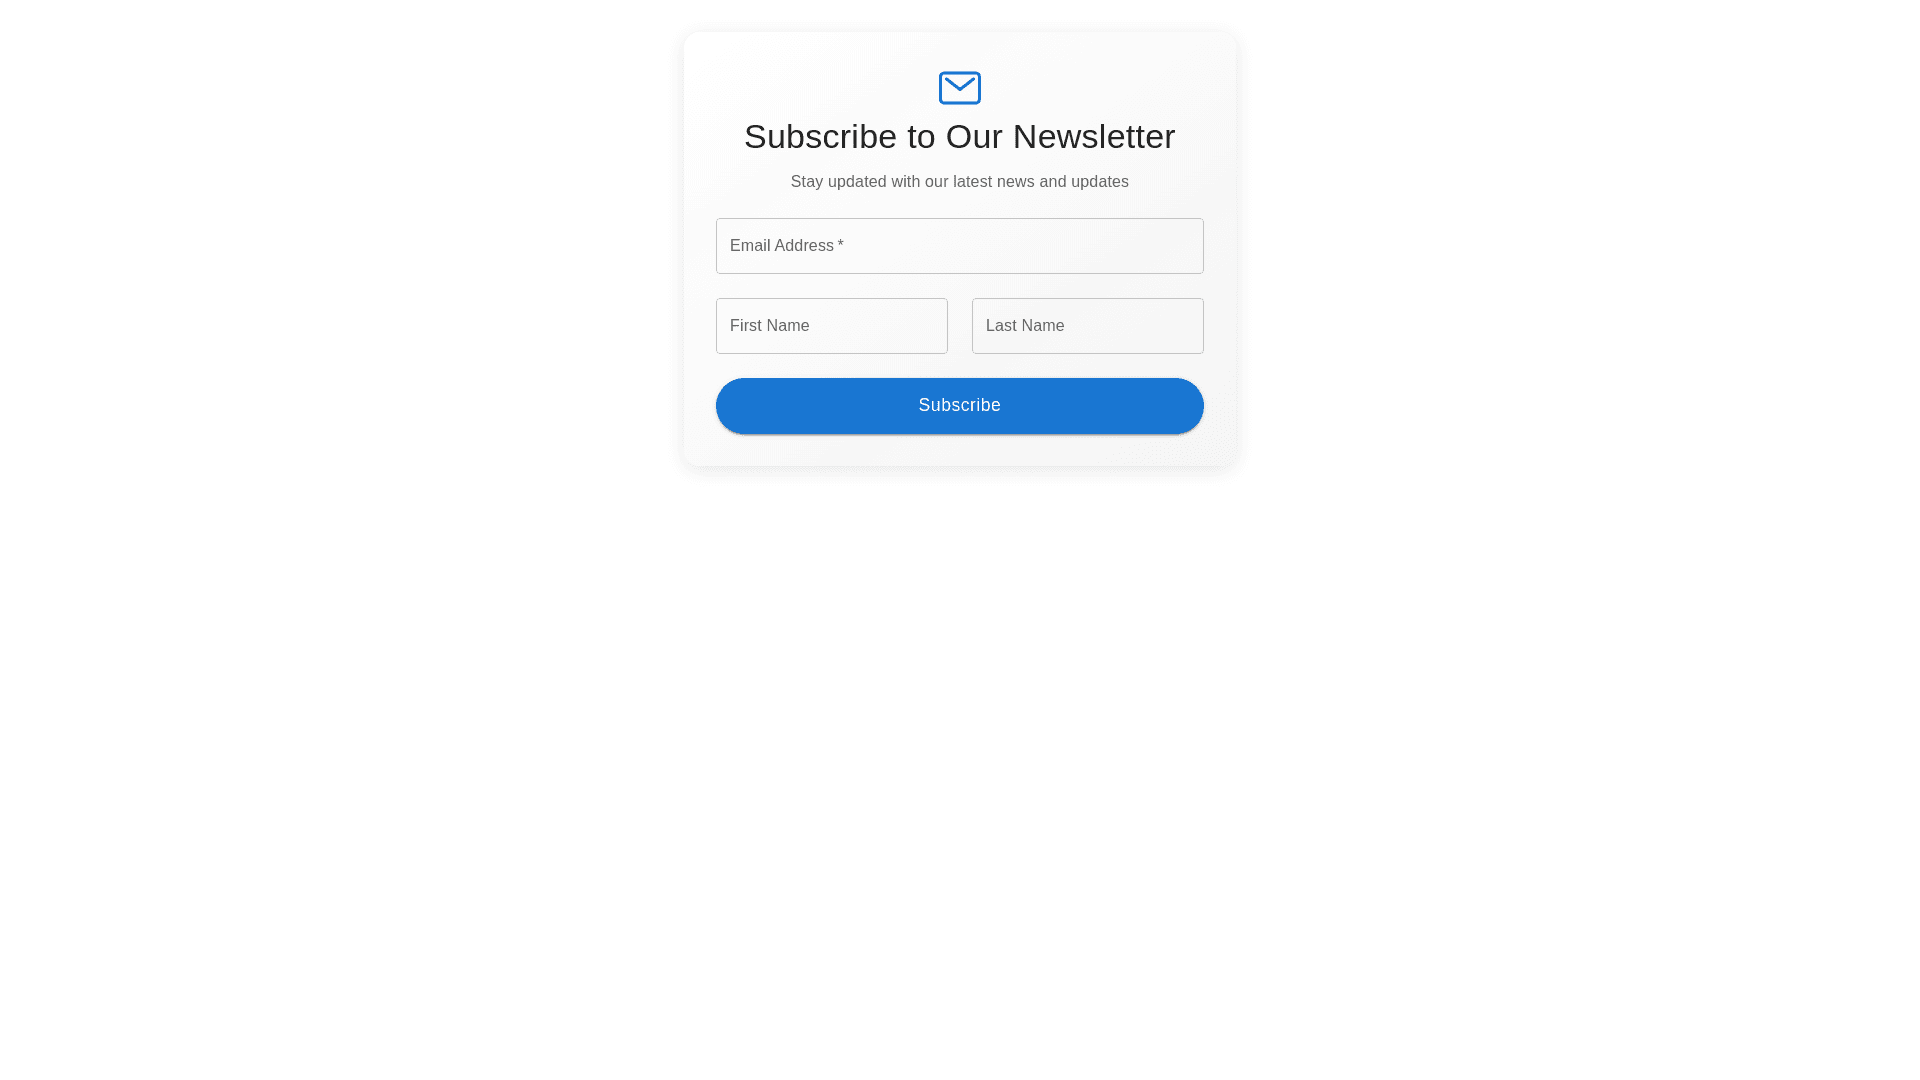Focus the Email Address input field
Screen dimensions: 1920x1080
click(x=960, y=246)
